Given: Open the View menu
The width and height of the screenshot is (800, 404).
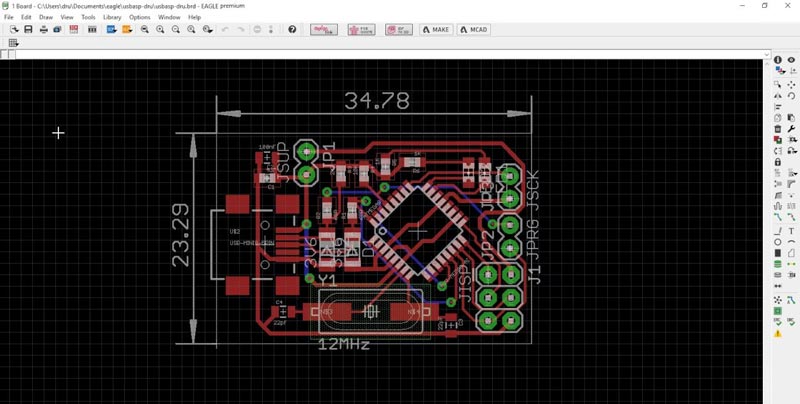Looking at the screenshot, I should tap(67, 17).
